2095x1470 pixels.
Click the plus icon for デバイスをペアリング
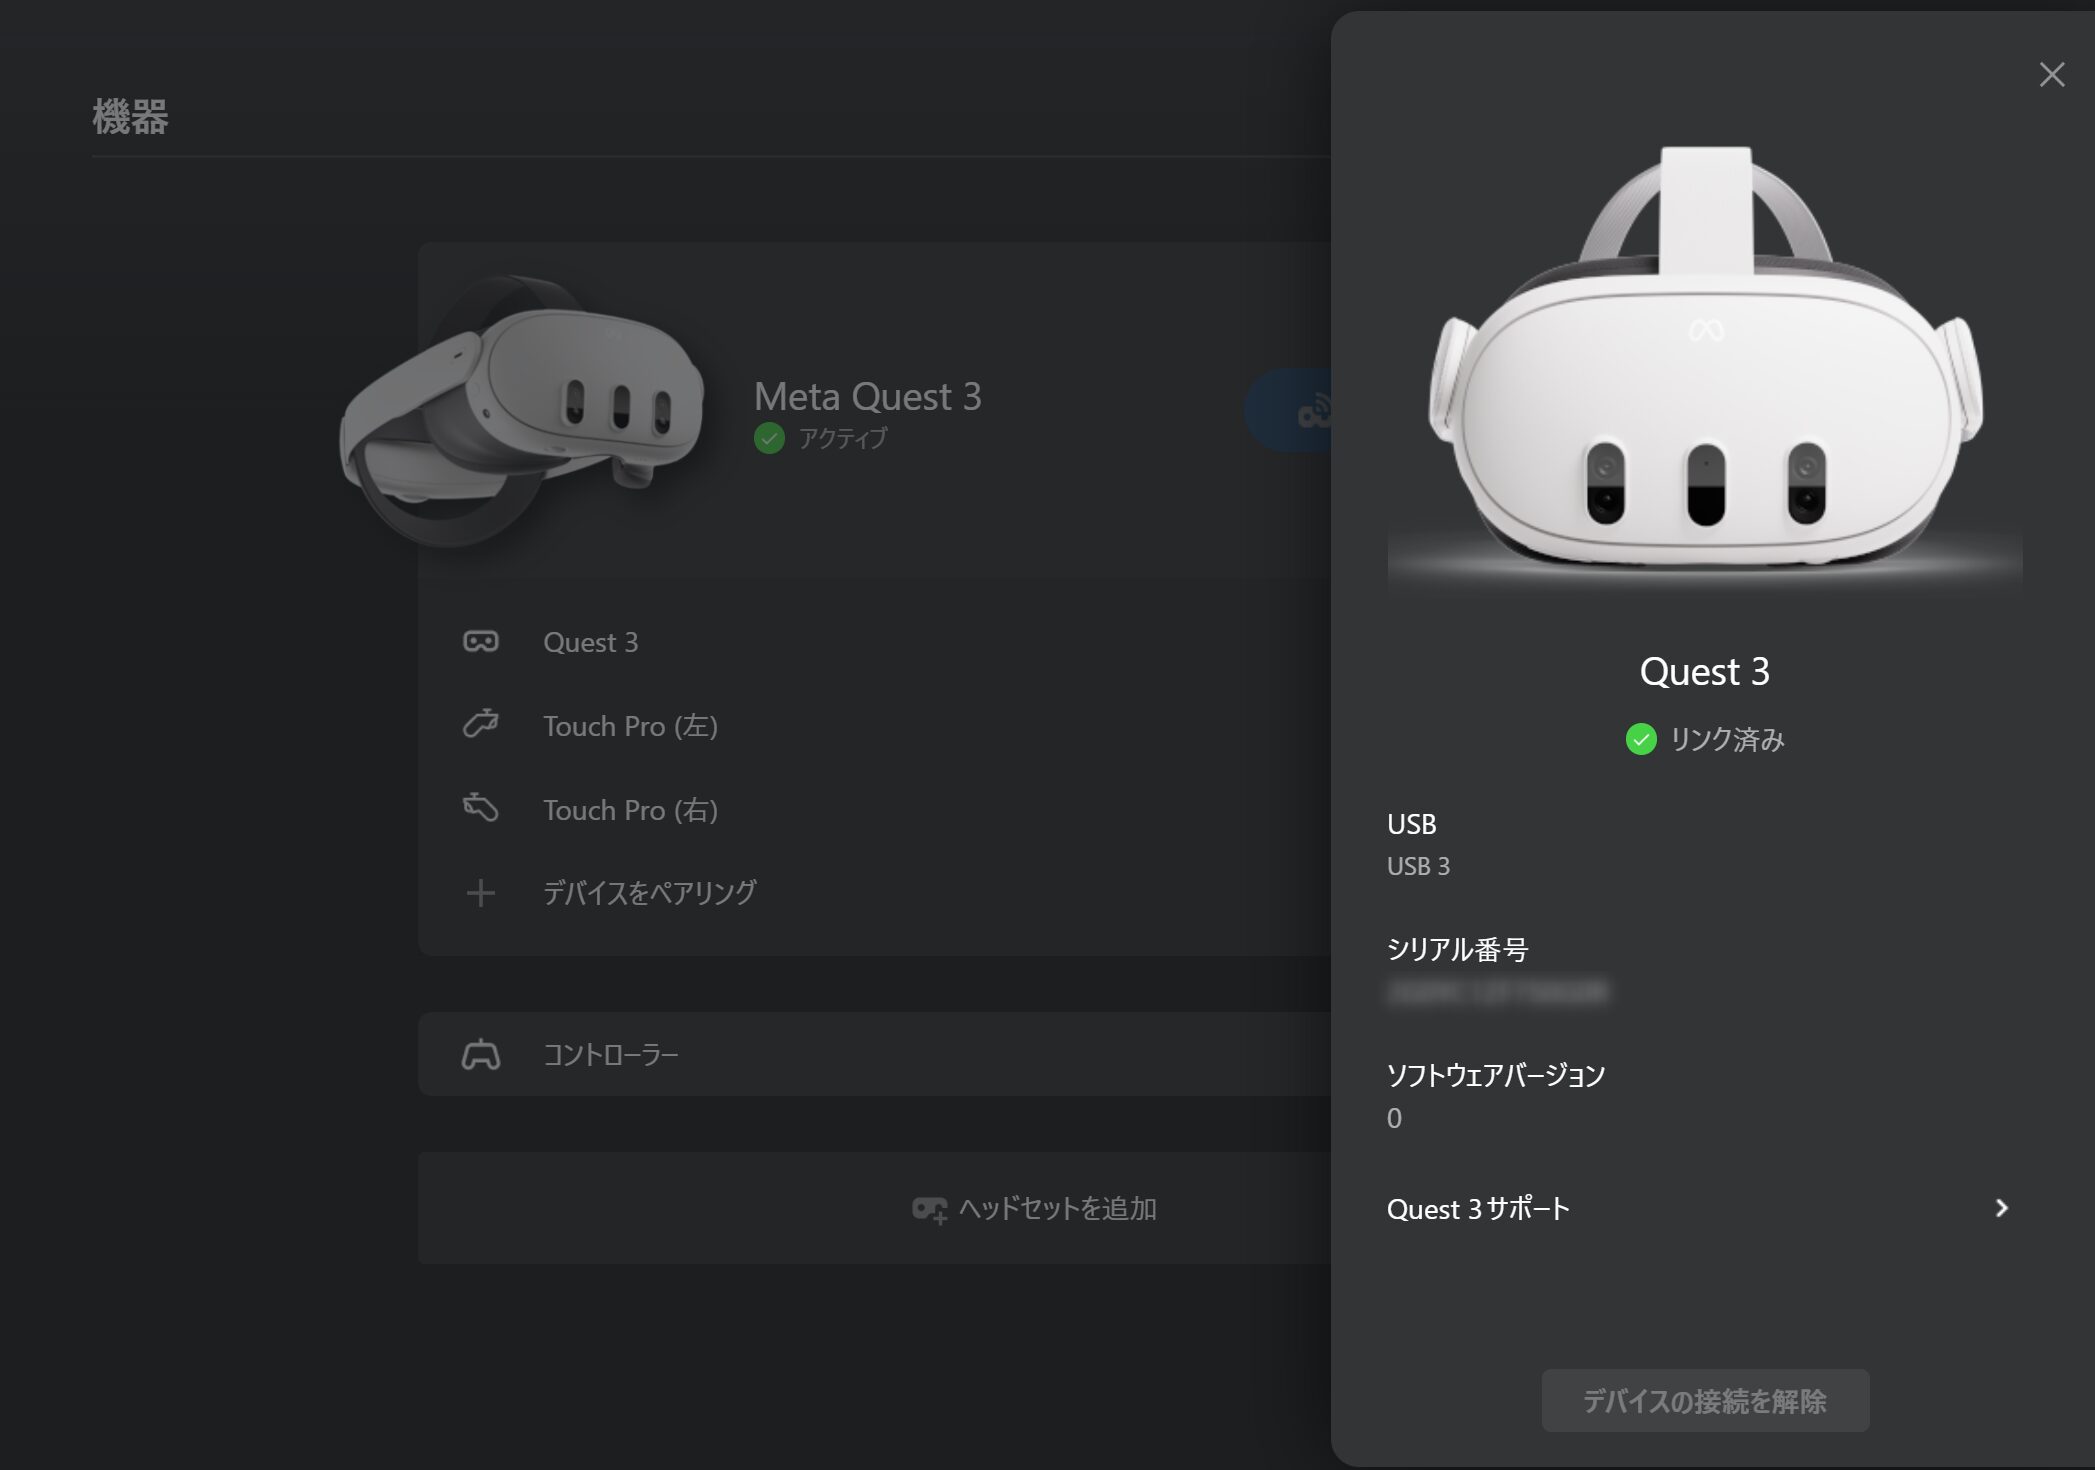tap(481, 893)
